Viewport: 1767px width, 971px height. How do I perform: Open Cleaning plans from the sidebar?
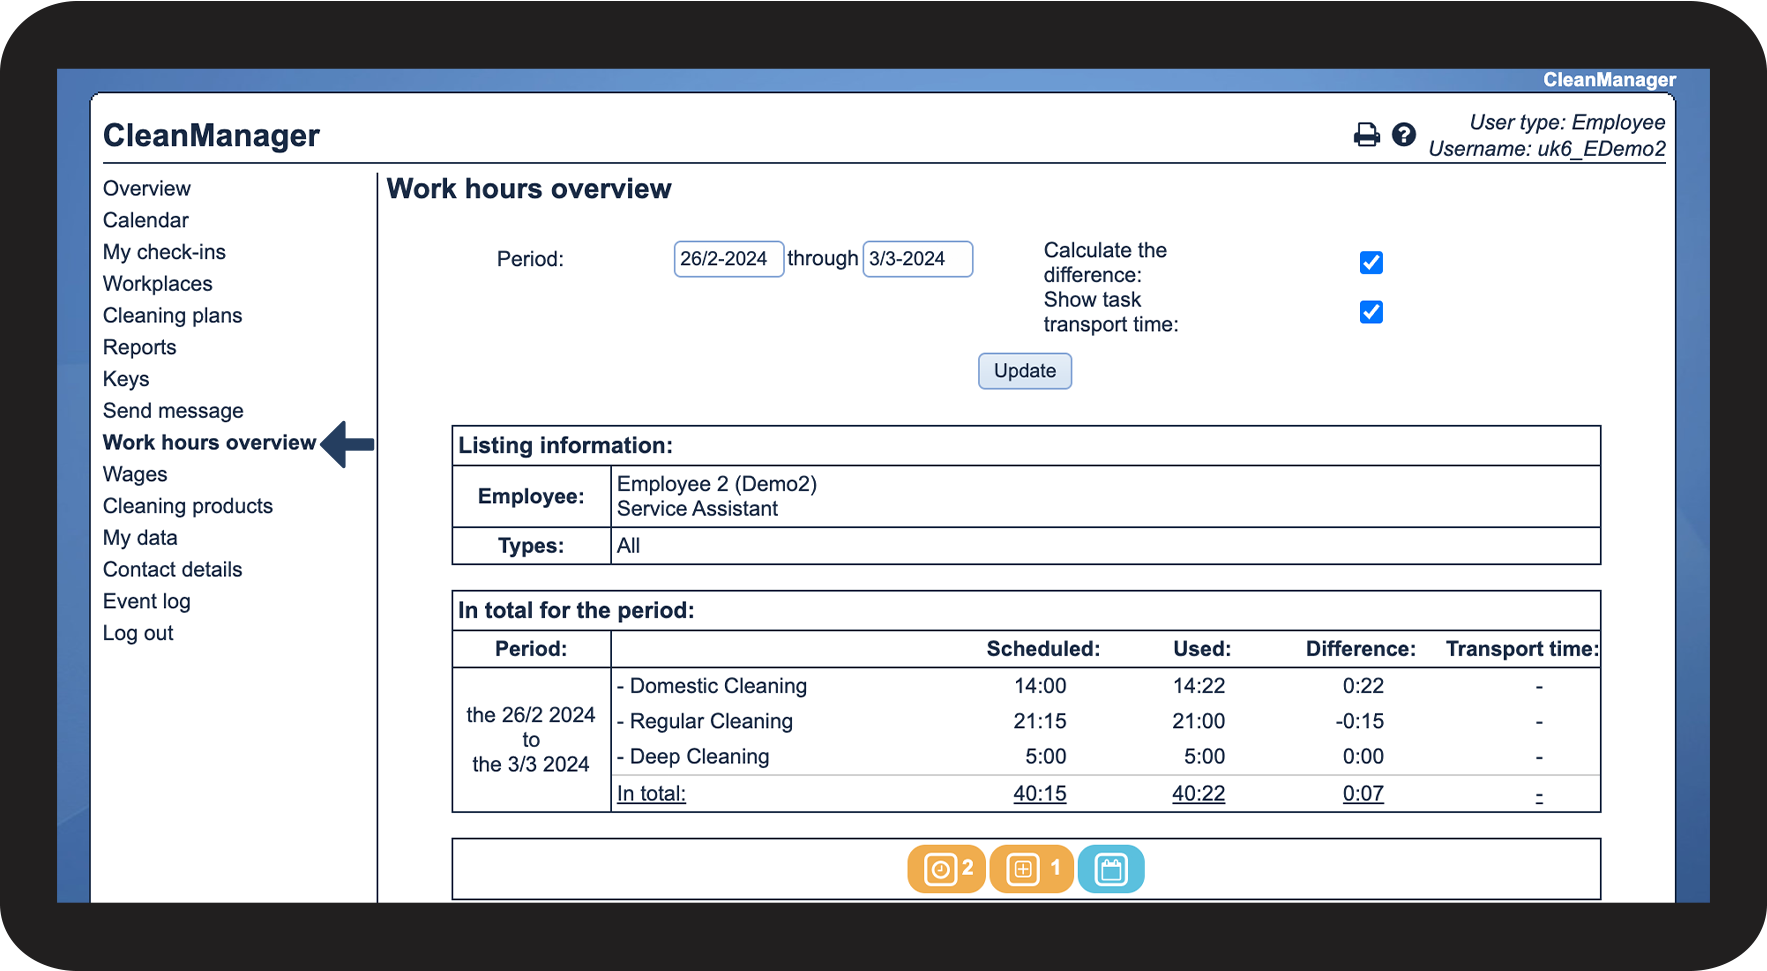point(172,316)
